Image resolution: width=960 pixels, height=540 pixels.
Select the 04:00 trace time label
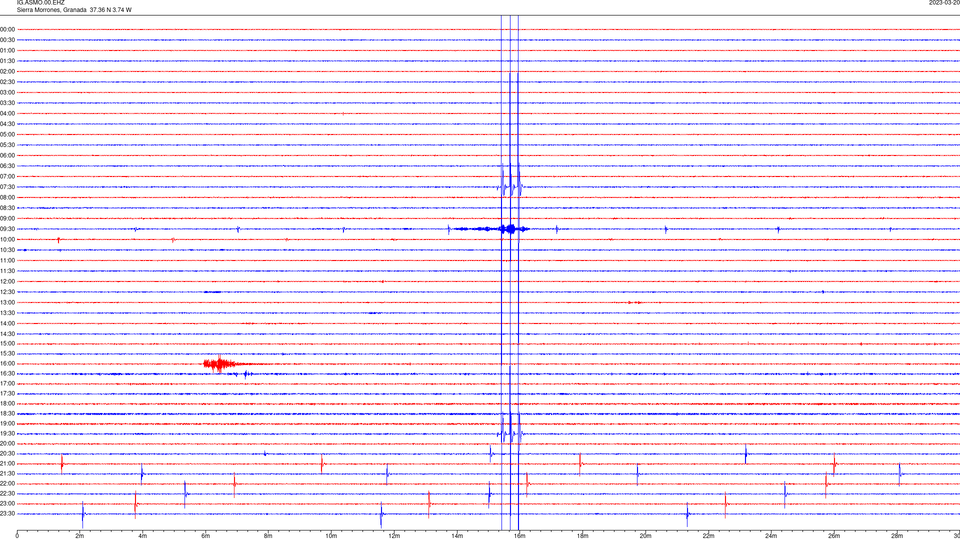pyautogui.click(x=7, y=113)
